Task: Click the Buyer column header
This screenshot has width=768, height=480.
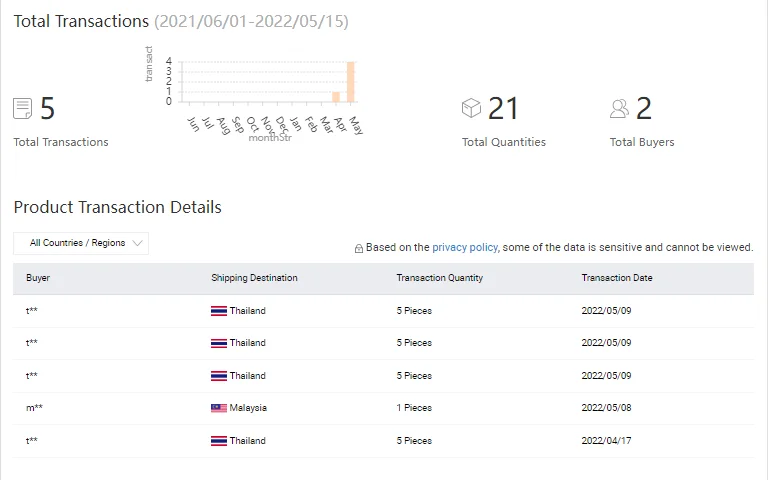Action: click(38, 278)
